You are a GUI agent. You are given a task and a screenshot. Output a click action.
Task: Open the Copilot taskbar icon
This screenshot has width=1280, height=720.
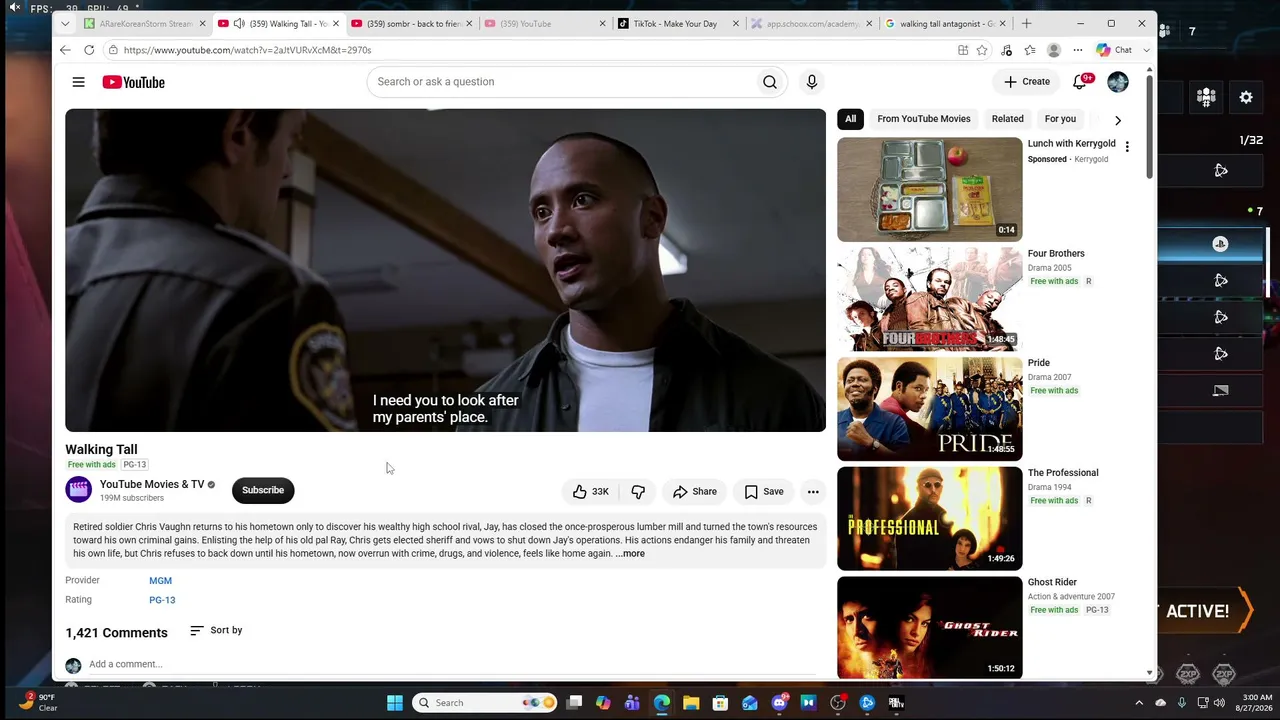point(603,703)
